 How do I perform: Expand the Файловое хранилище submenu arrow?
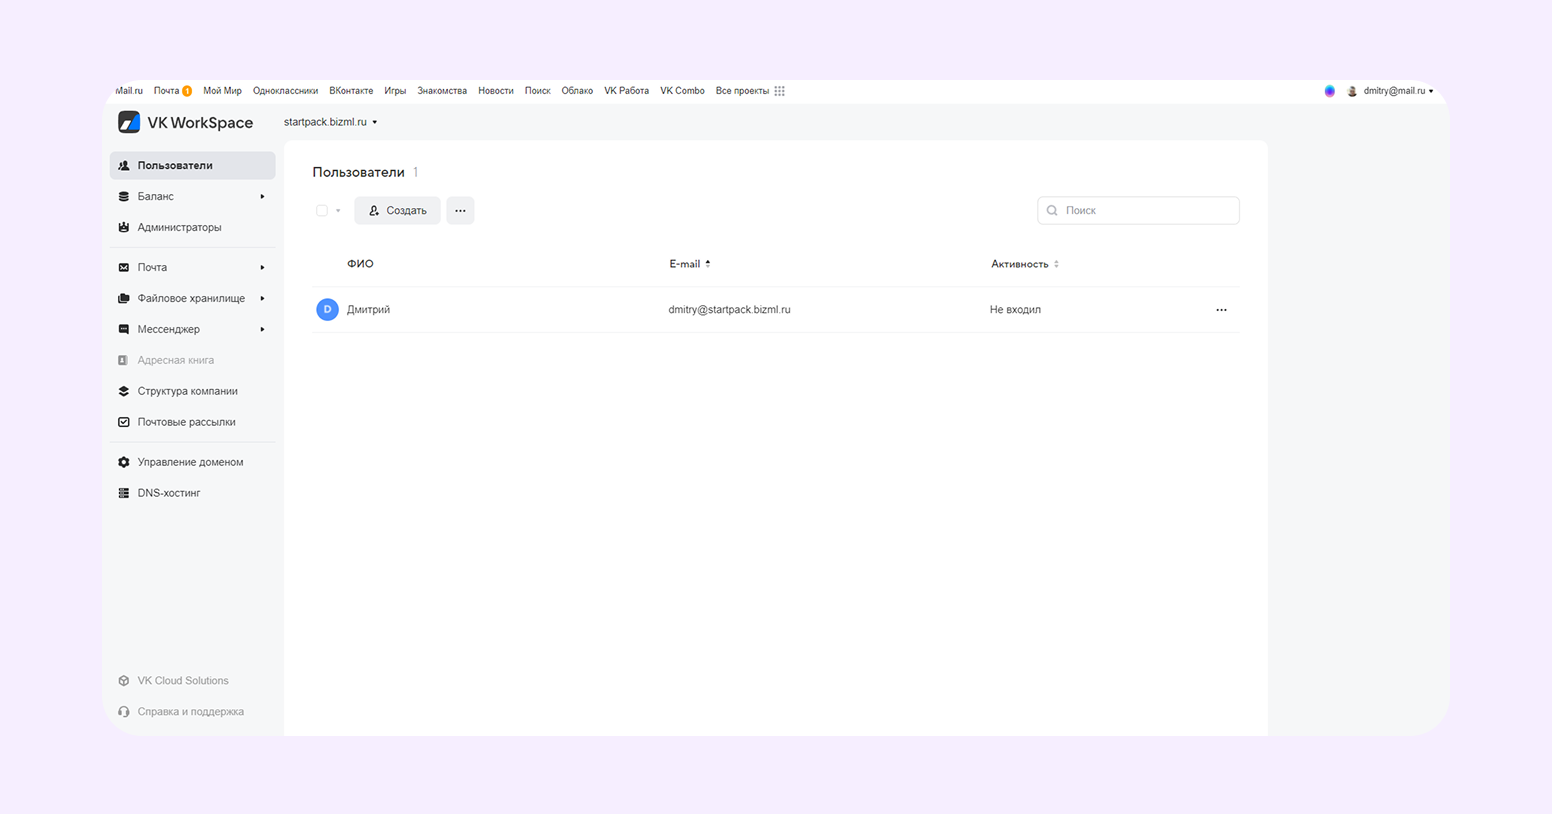tap(262, 299)
